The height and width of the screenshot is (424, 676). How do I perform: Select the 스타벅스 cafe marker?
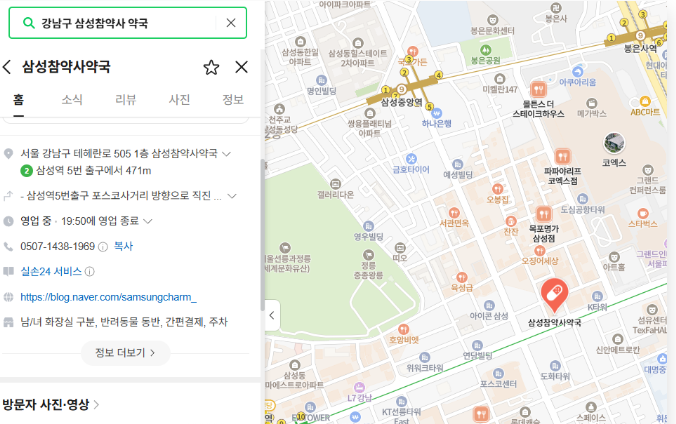(643, 214)
